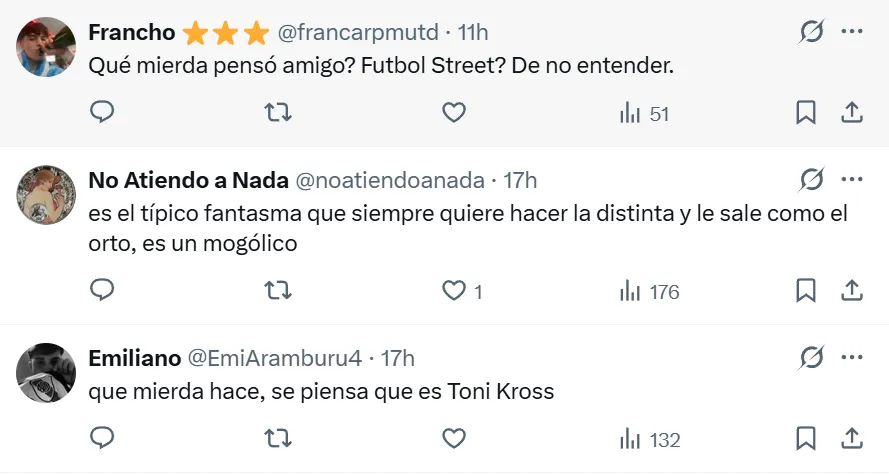
Task: Repost Francho's Futbol Street tweet
Action: tap(278, 113)
